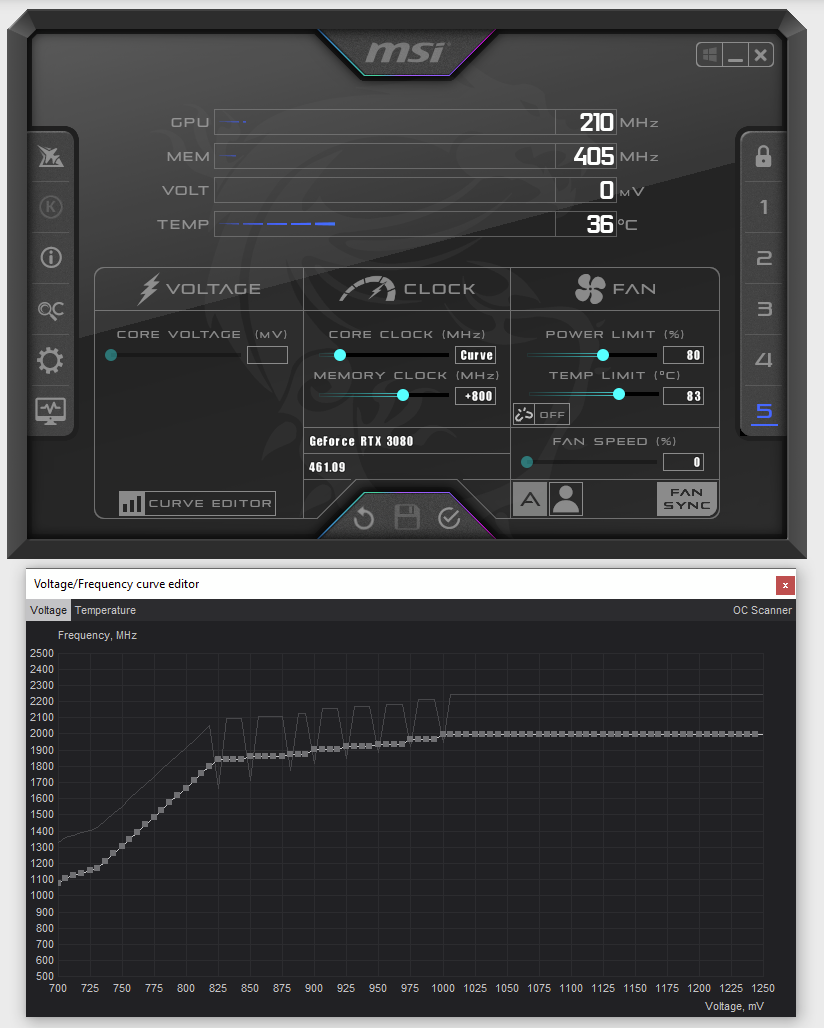Select the curve point at 1000 mV

coord(443,734)
